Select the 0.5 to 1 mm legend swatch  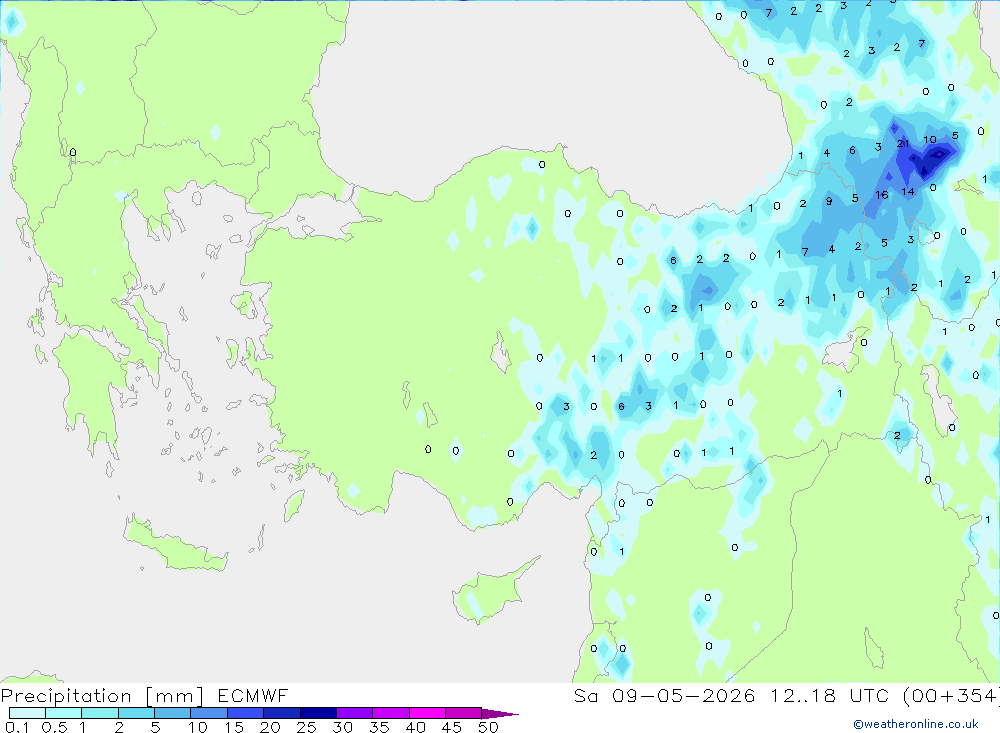coord(63,713)
